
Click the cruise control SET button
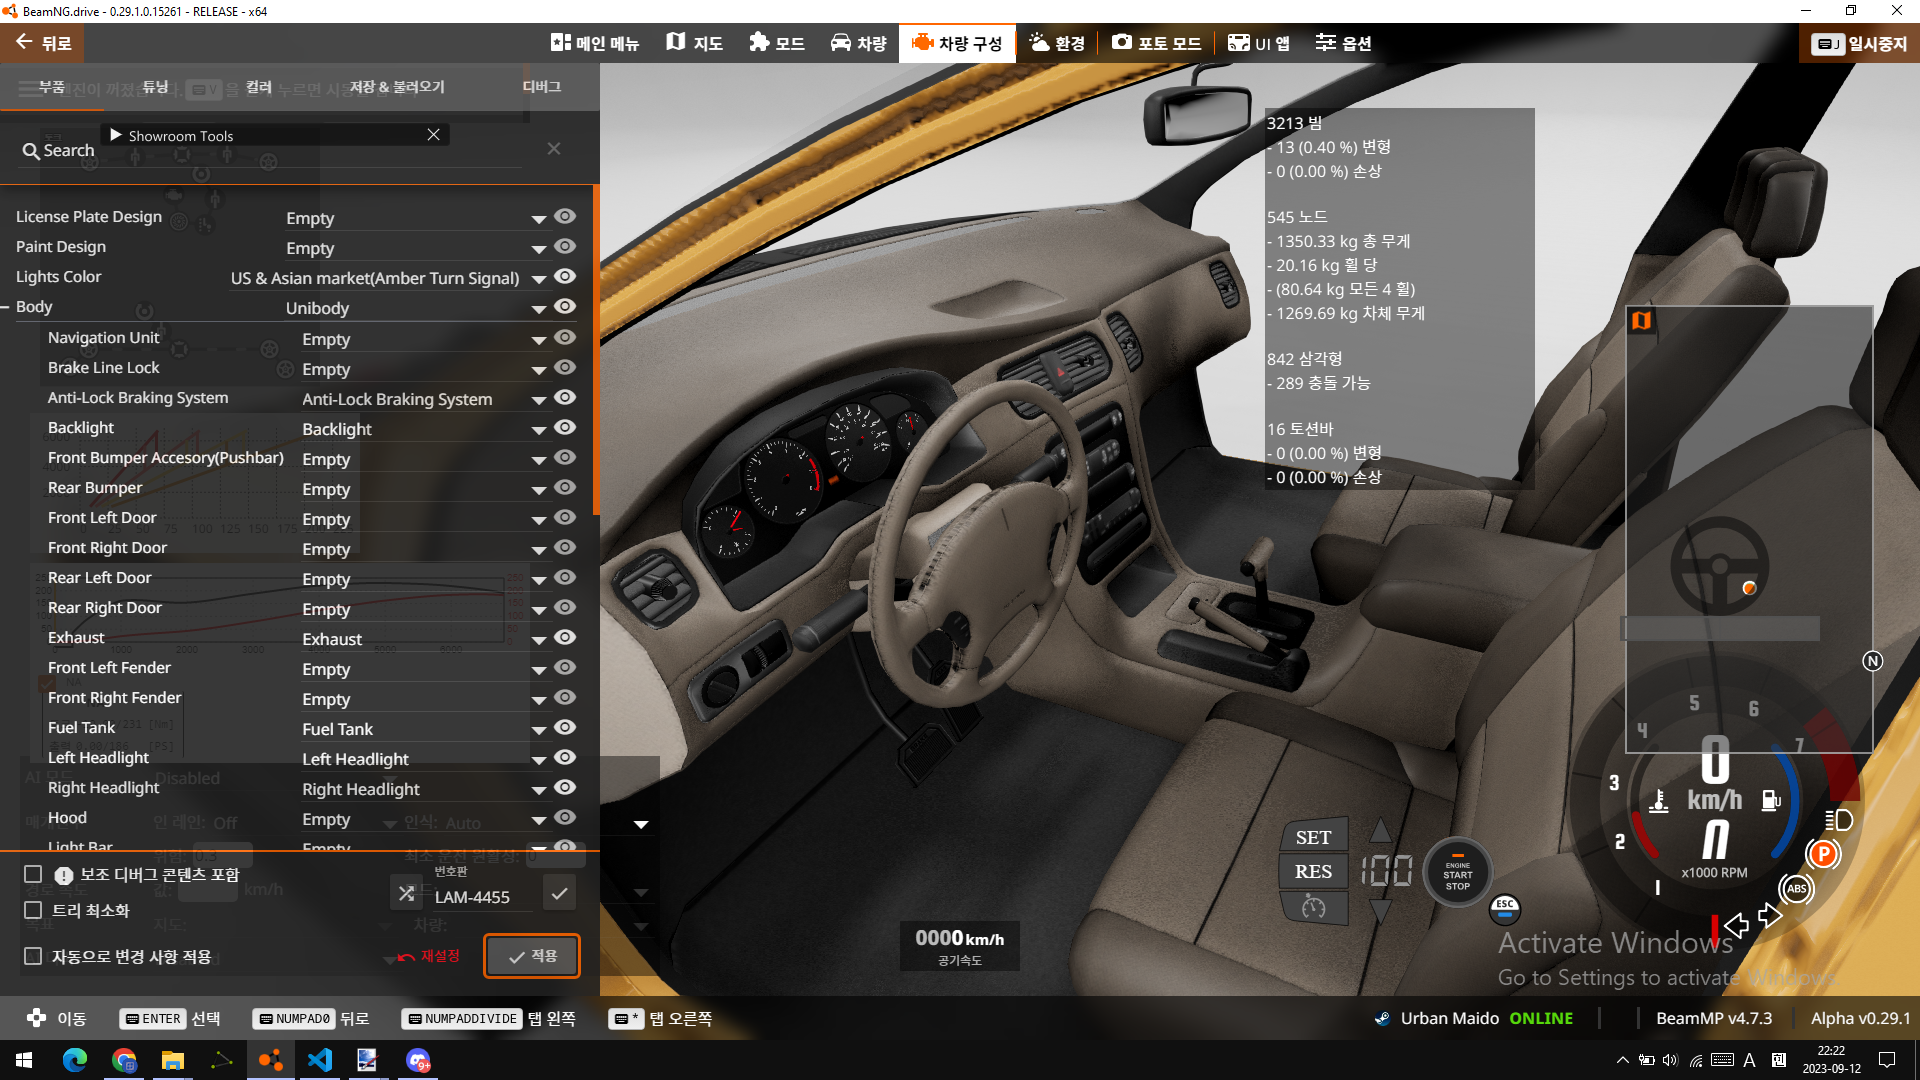point(1313,837)
